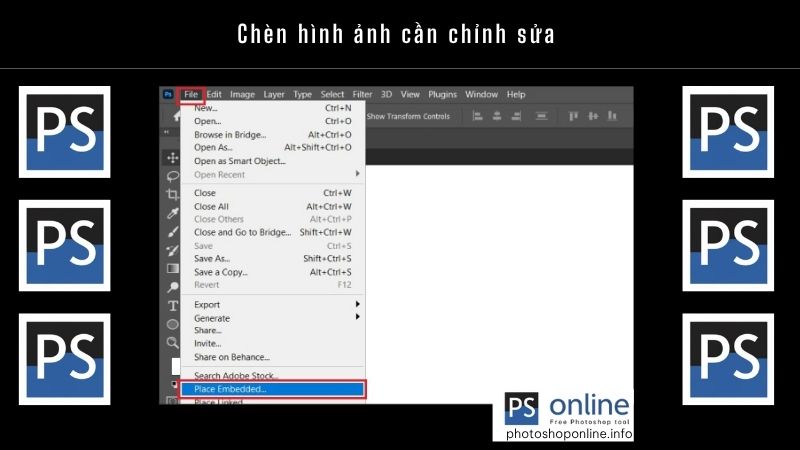Toggle Show Transform Controls option
Viewport: 800px width, 450px height.
(x=408, y=116)
